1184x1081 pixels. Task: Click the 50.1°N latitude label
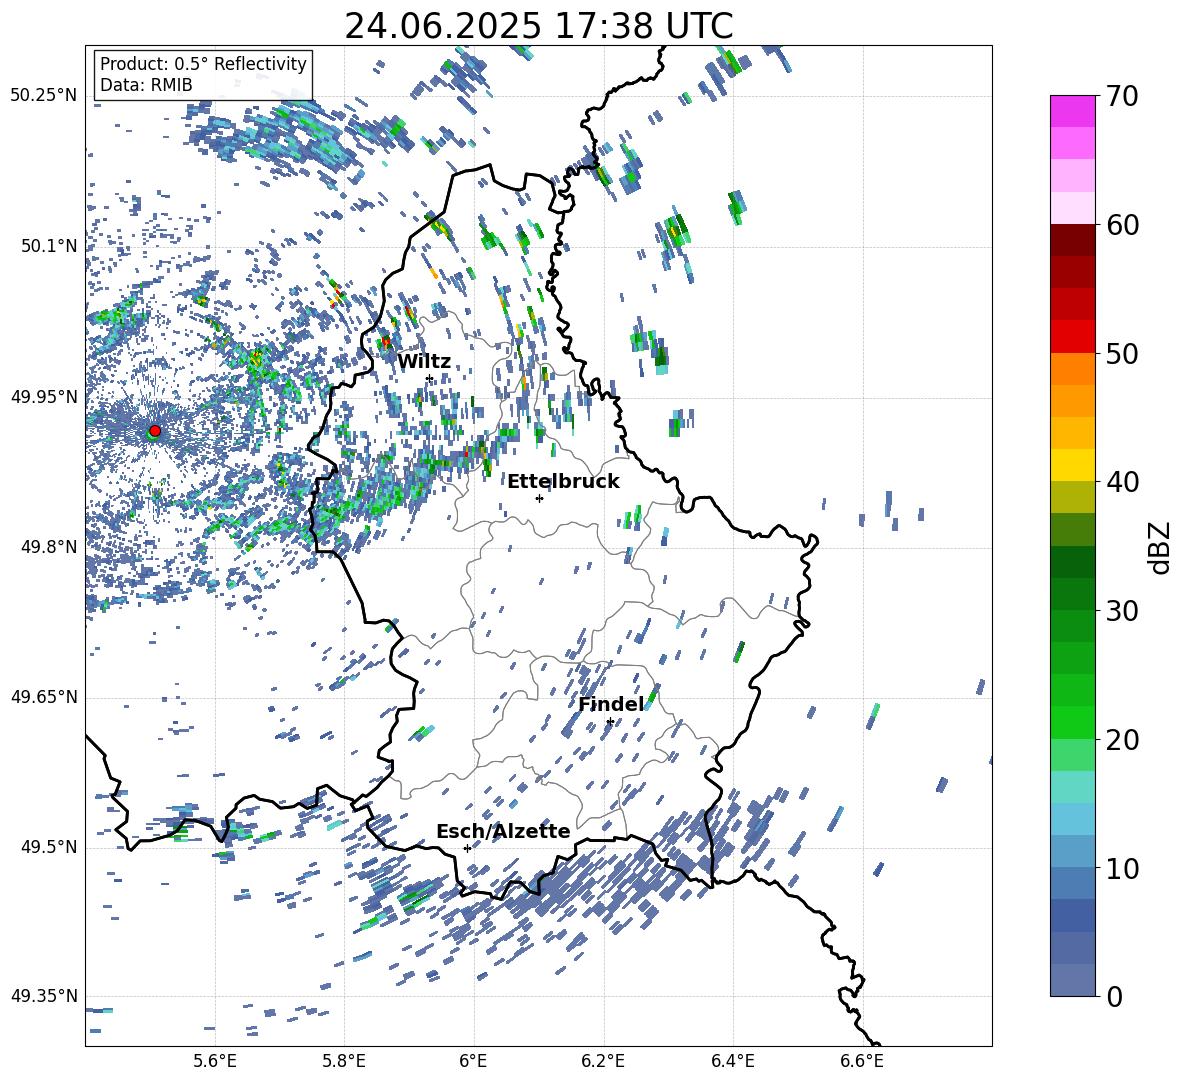(49, 246)
